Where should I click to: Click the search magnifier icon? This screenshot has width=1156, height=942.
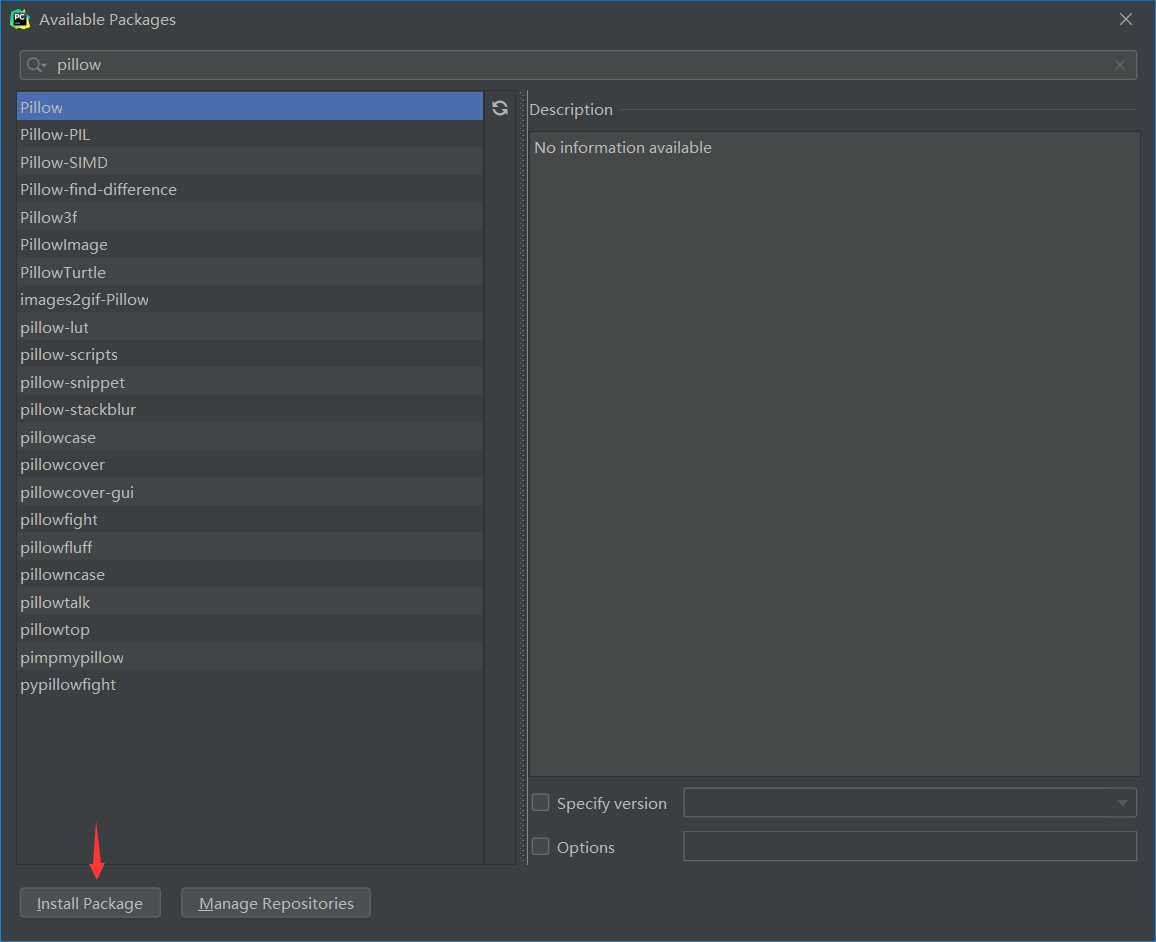(x=36, y=65)
